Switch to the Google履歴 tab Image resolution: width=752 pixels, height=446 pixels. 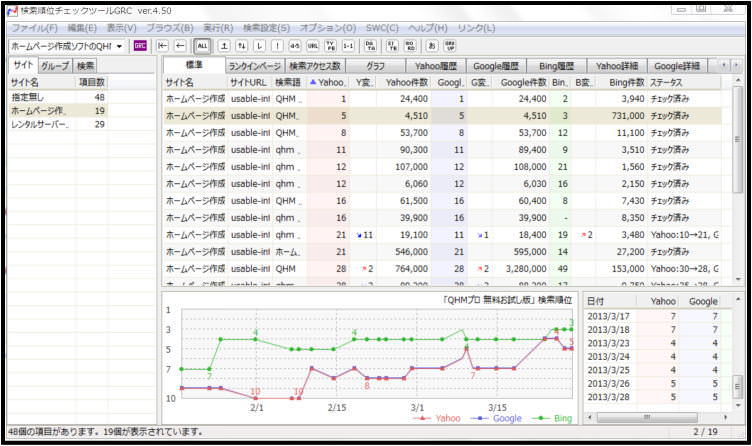click(x=496, y=66)
